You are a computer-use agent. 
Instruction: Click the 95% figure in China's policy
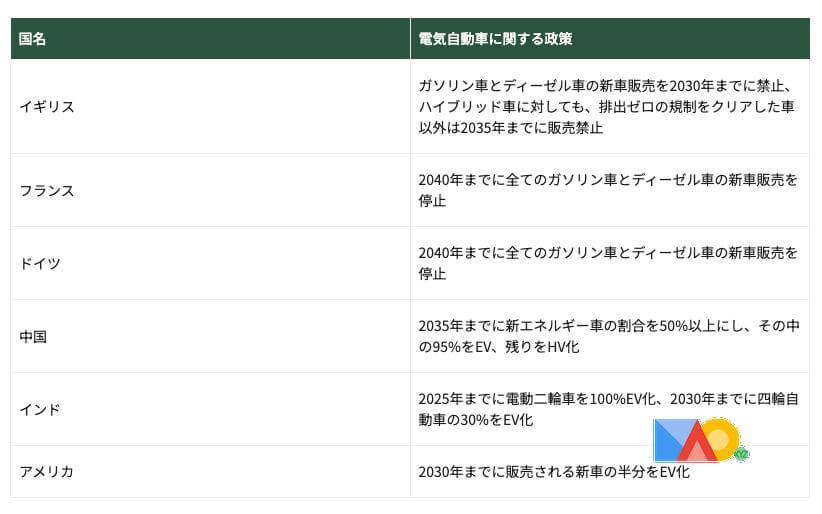(450, 347)
